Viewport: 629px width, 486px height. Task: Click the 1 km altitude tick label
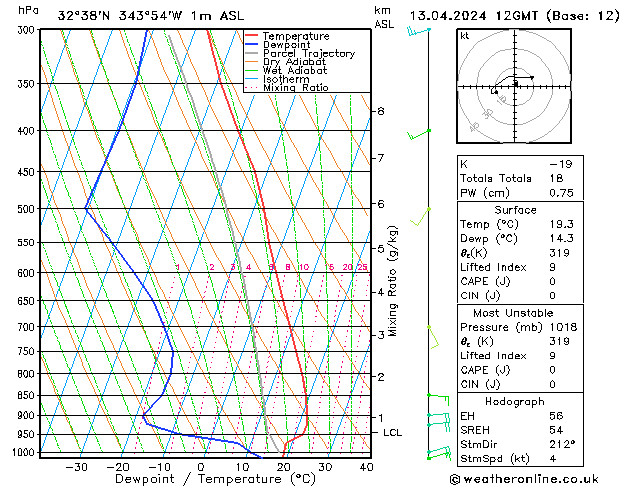point(381,417)
